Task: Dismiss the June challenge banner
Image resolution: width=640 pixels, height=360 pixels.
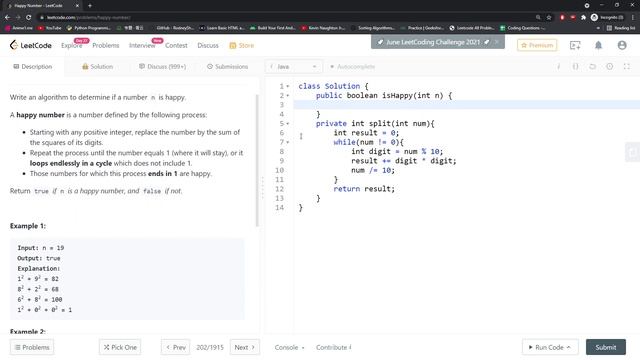Action: click(x=497, y=42)
